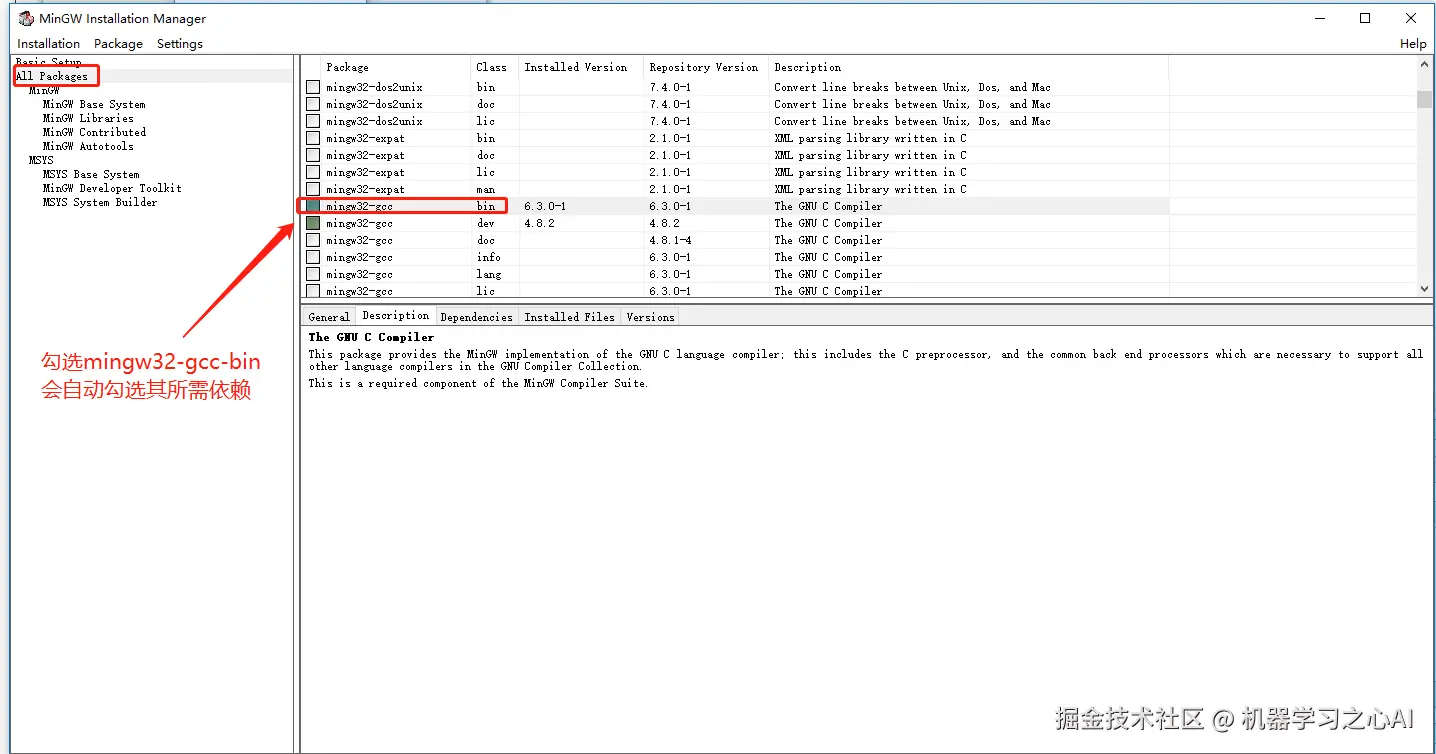Mark checkbox of mingw32-dos2unix doc row
This screenshot has width=1436, height=754.
313,104
